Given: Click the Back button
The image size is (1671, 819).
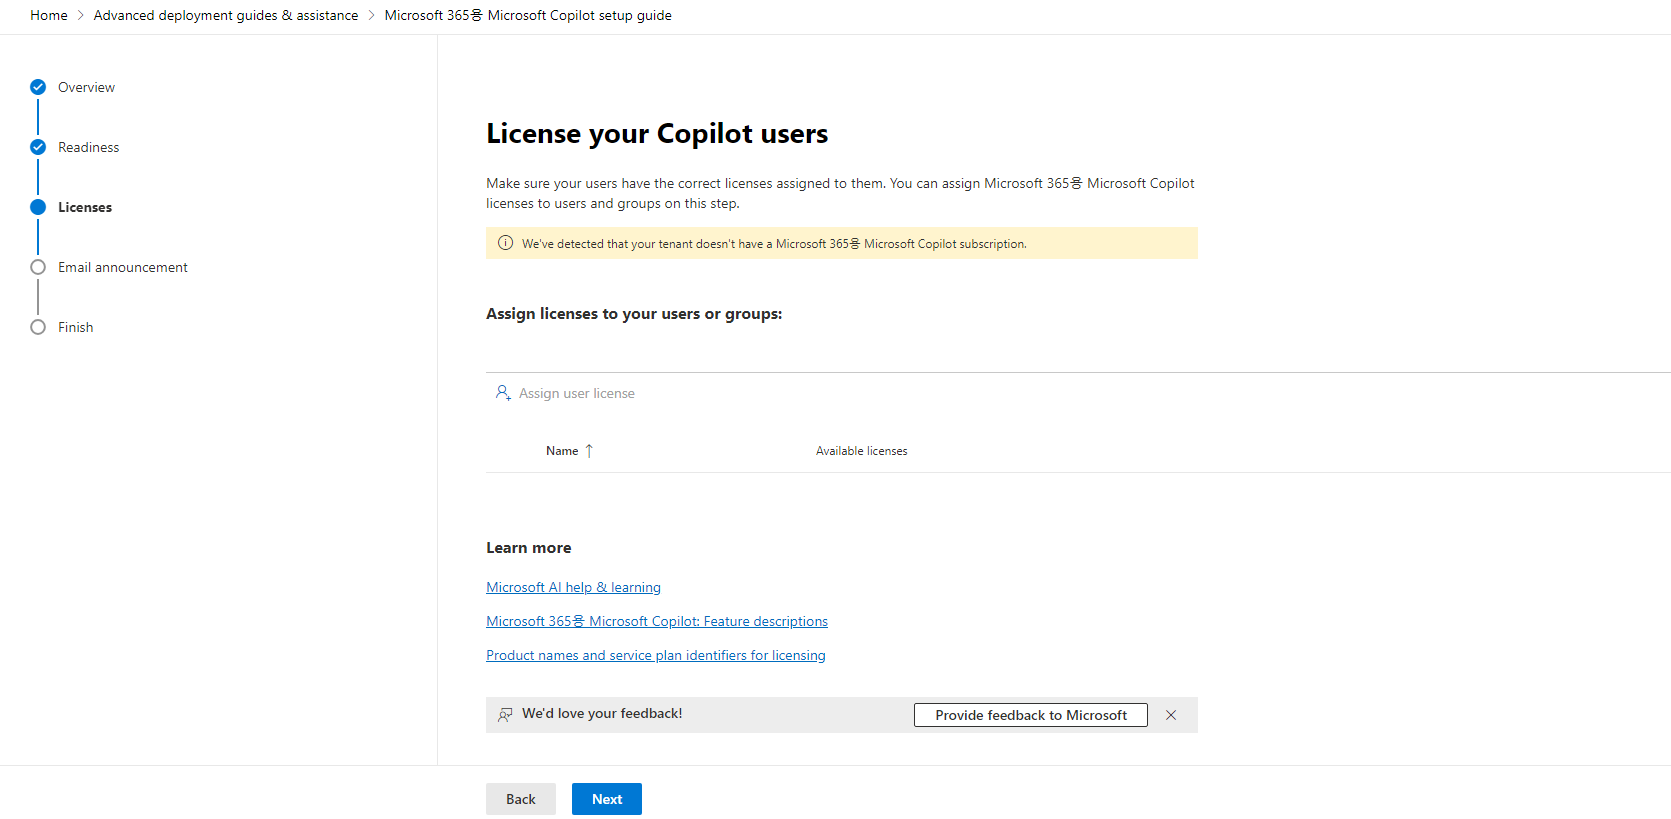Looking at the screenshot, I should tap(521, 799).
